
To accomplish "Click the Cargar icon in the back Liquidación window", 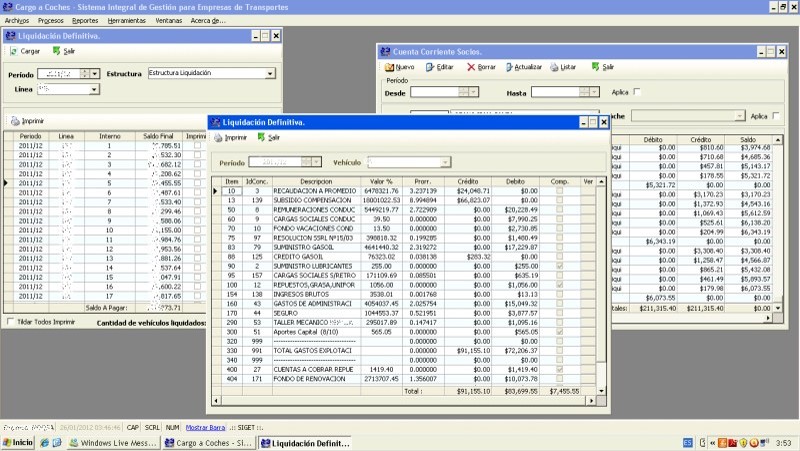I will pos(14,51).
